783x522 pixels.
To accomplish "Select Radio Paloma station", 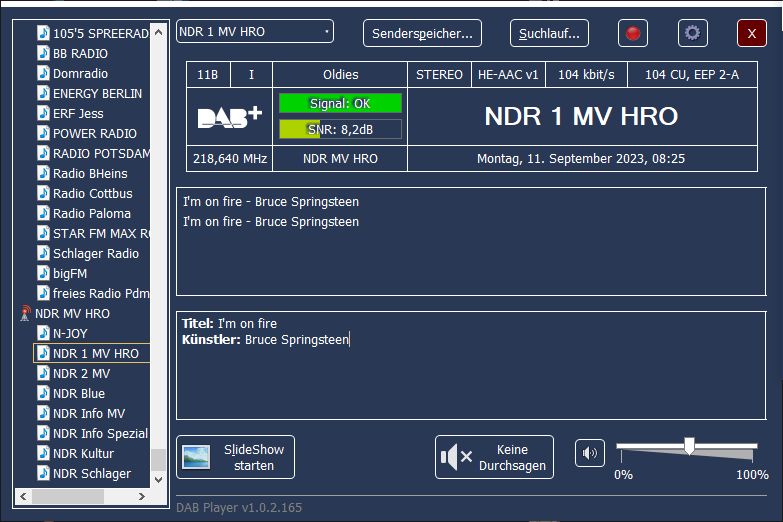I will (x=91, y=214).
